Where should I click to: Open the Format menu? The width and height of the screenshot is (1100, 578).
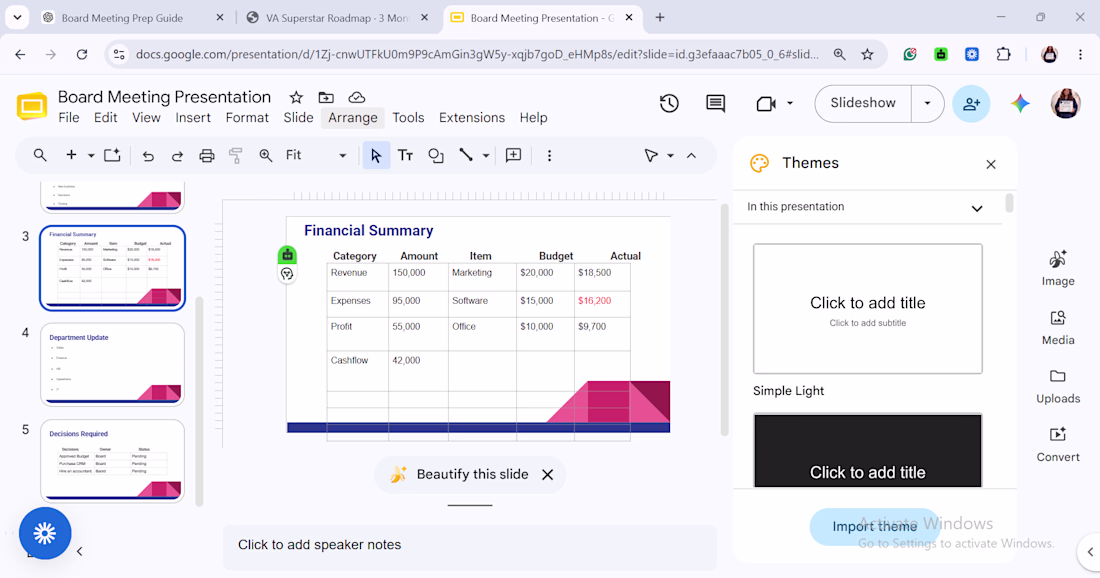point(247,118)
